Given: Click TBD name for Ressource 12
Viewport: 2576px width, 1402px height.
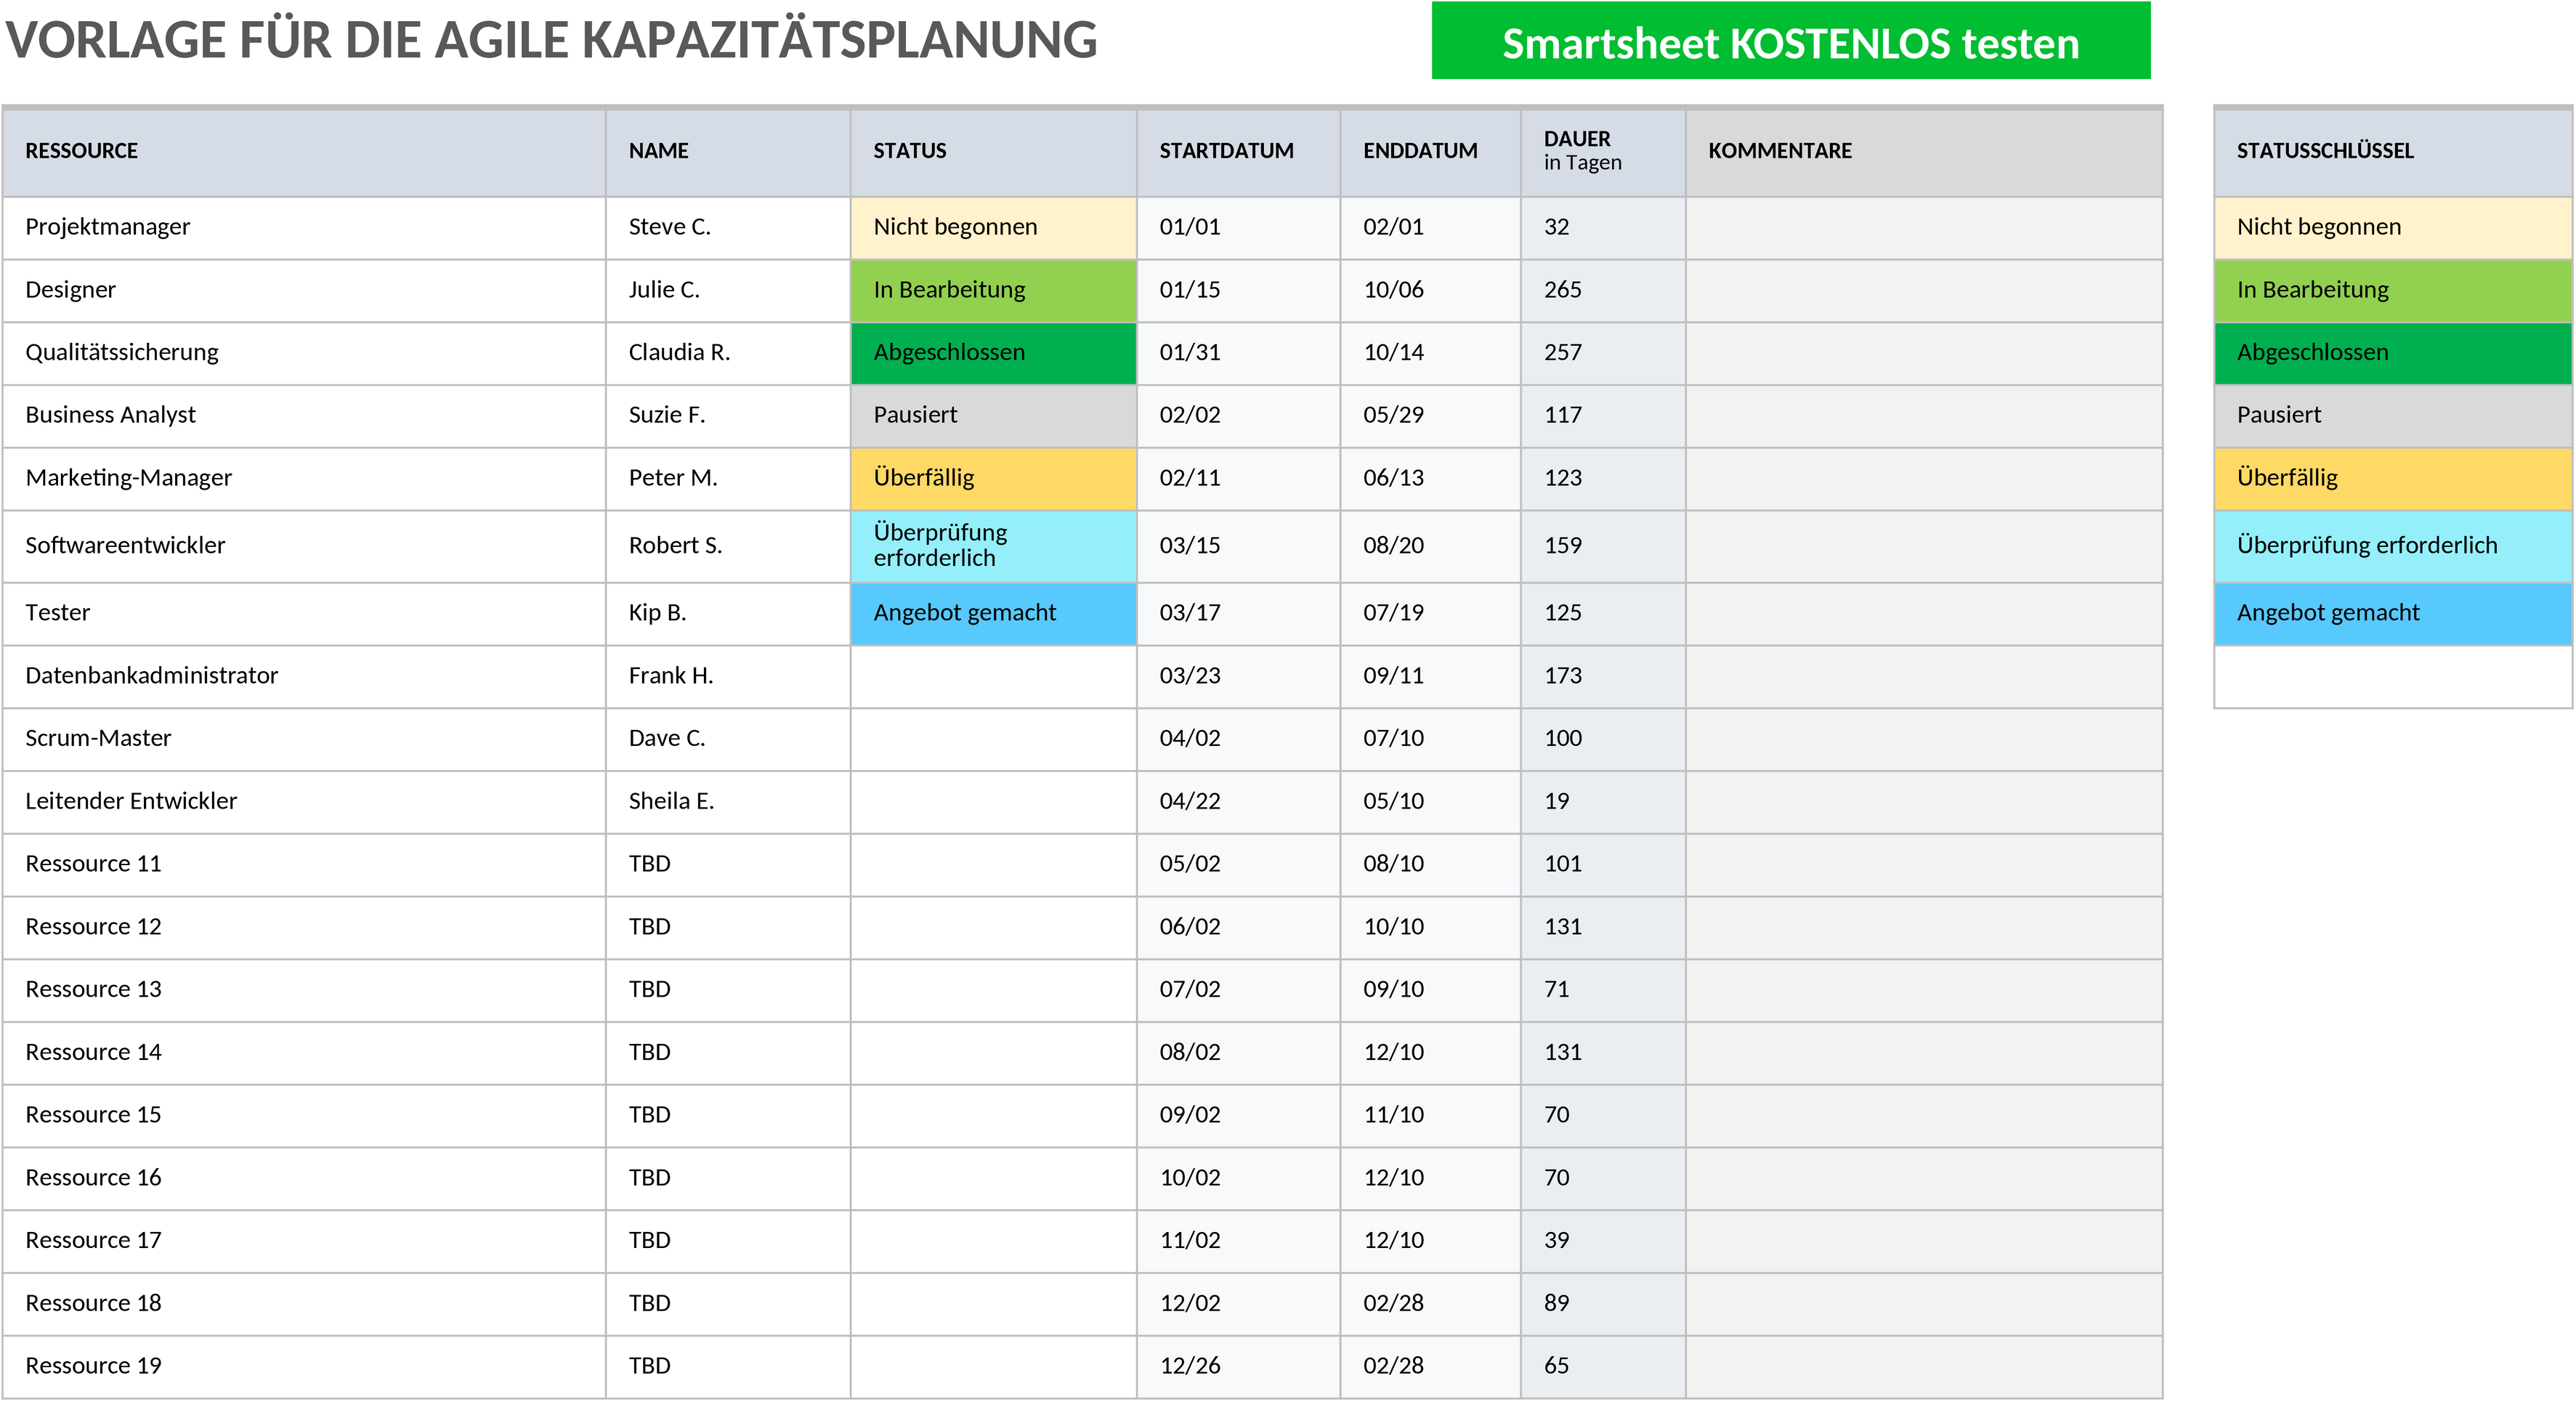Looking at the screenshot, I should pyautogui.click(x=728, y=928).
